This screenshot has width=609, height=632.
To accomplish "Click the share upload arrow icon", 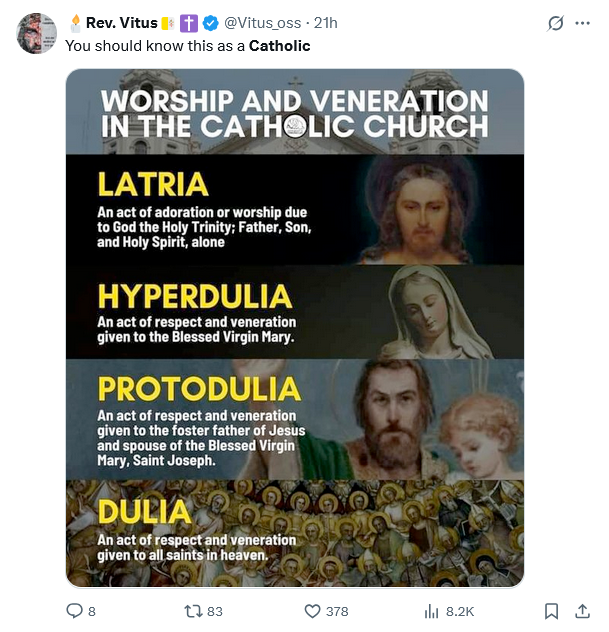I will pos(581,611).
